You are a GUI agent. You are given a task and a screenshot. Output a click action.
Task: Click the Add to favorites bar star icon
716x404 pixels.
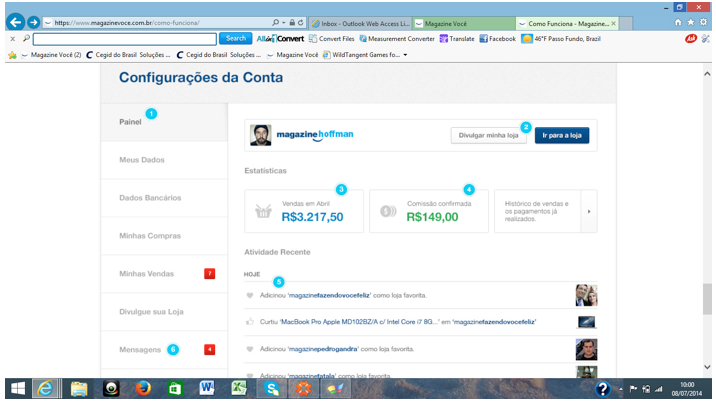pos(12,55)
